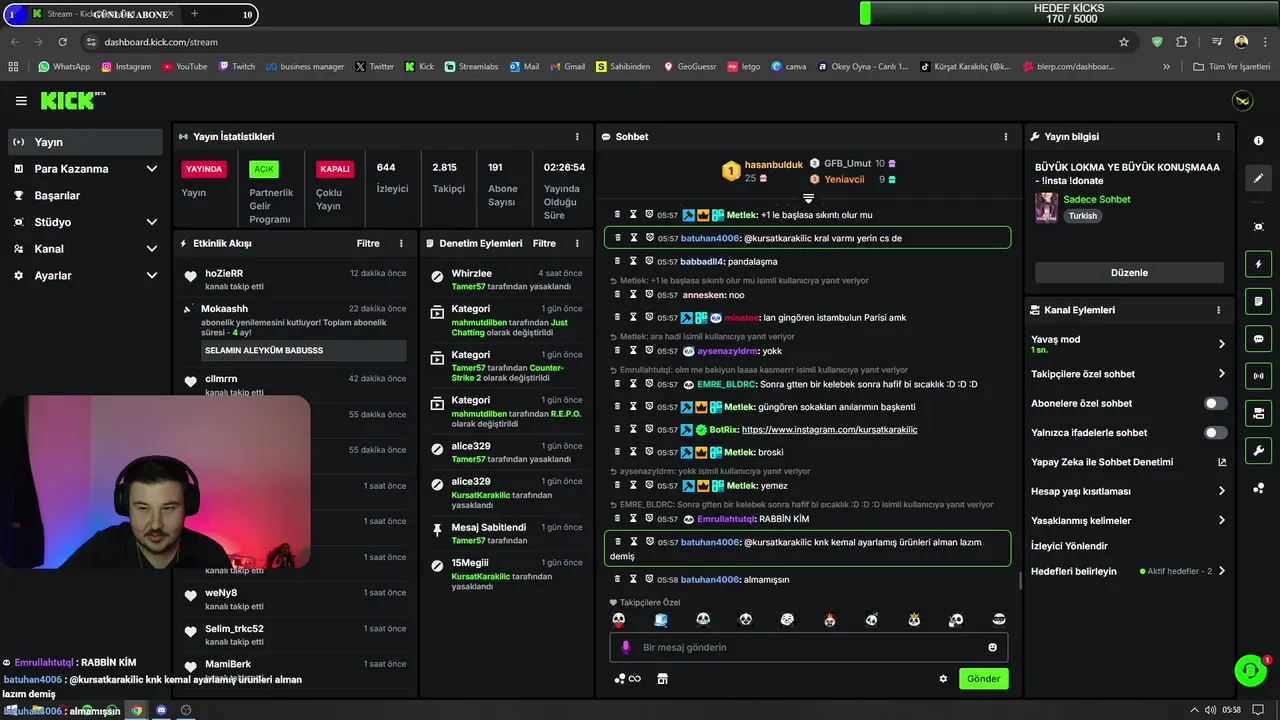This screenshot has height=720, width=1280.
Task: Bookmark this page with the star icon
Action: 1124,42
